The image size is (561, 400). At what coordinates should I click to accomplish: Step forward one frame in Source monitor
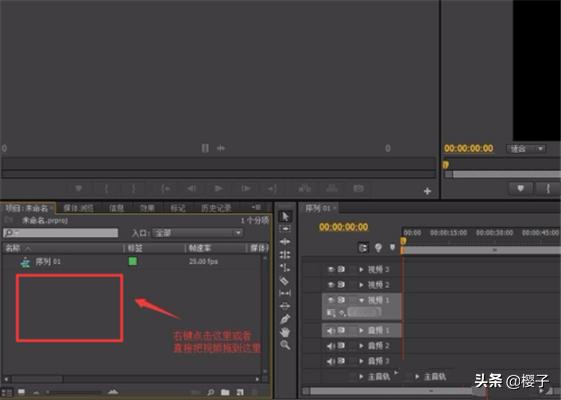246,188
